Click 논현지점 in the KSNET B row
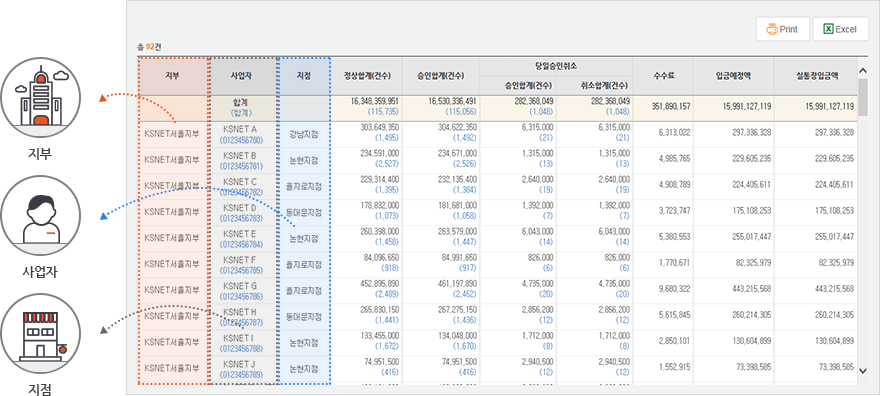 [304, 160]
